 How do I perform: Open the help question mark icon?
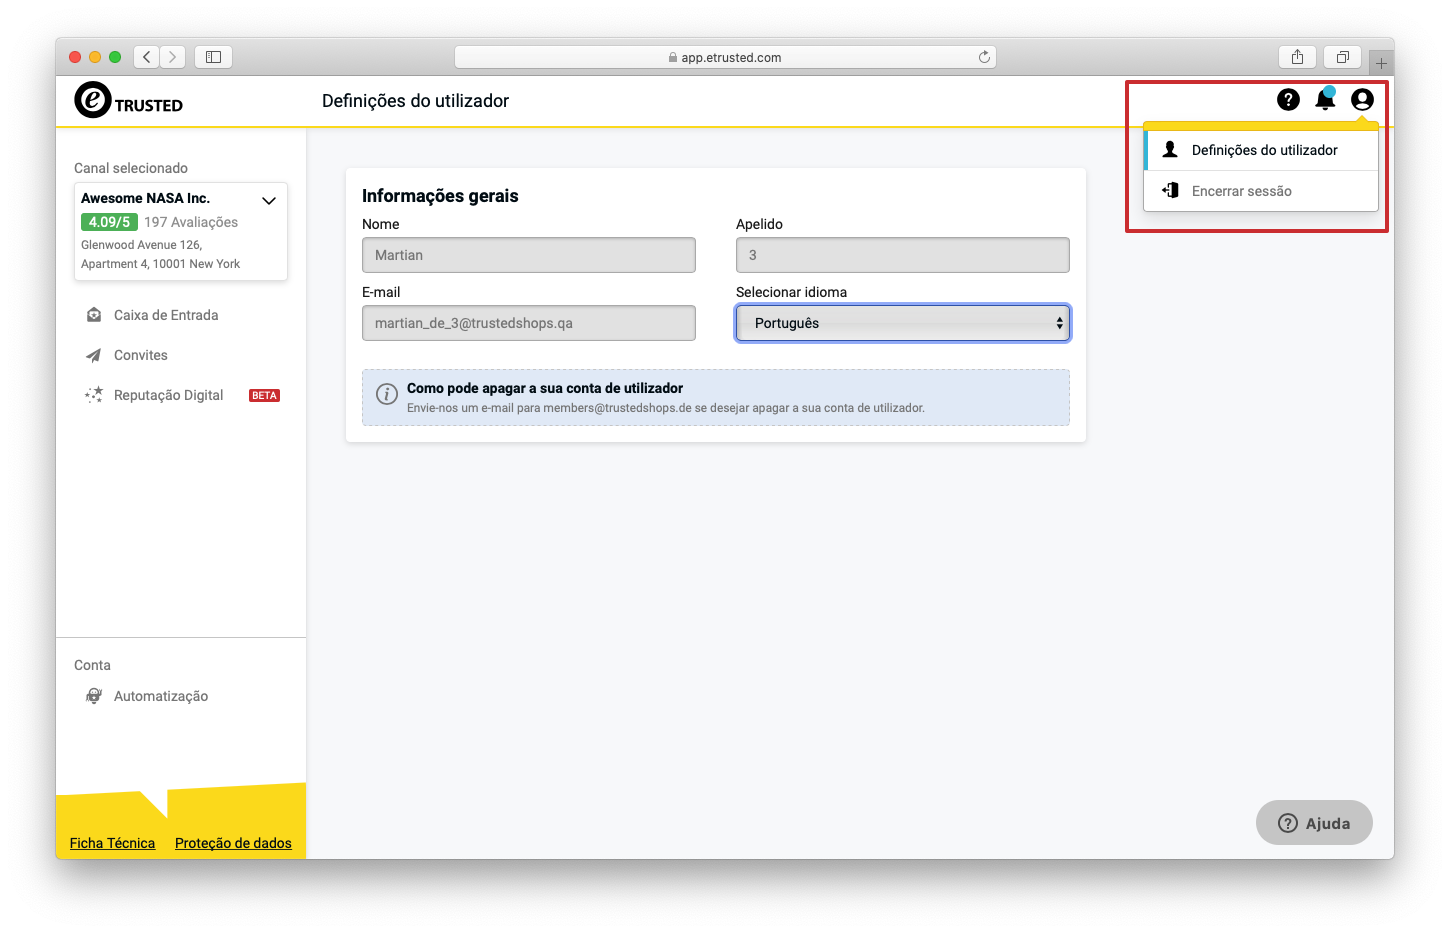pos(1288,99)
